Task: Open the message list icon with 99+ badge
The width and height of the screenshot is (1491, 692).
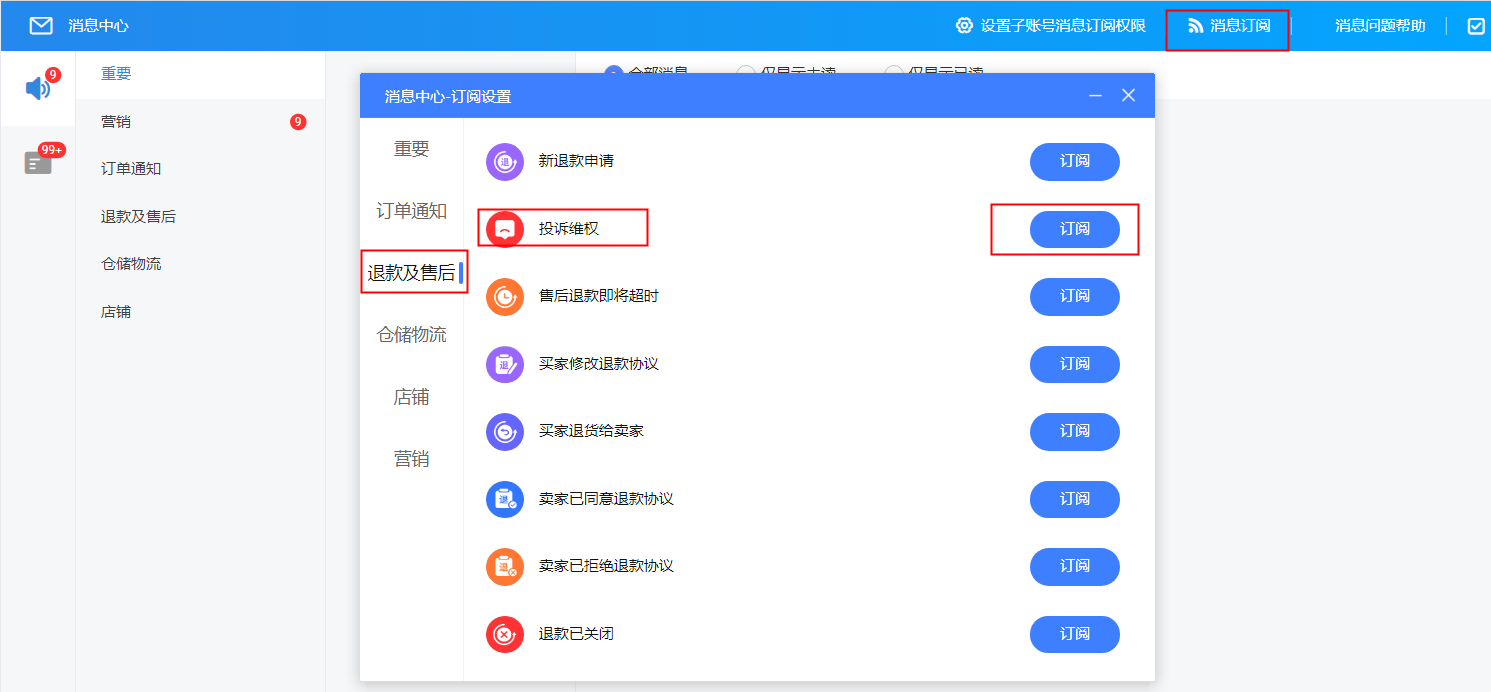Action: click(38, 162)
